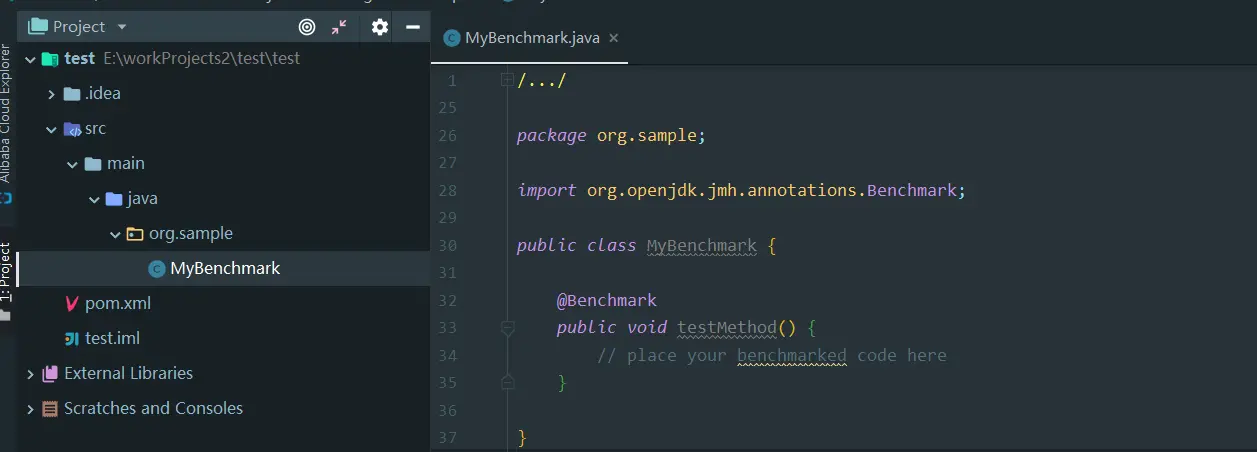Click the locate/scroll-from-source target icon
The height and width of the screenshot is (452, 1257).
click(307, 27)
